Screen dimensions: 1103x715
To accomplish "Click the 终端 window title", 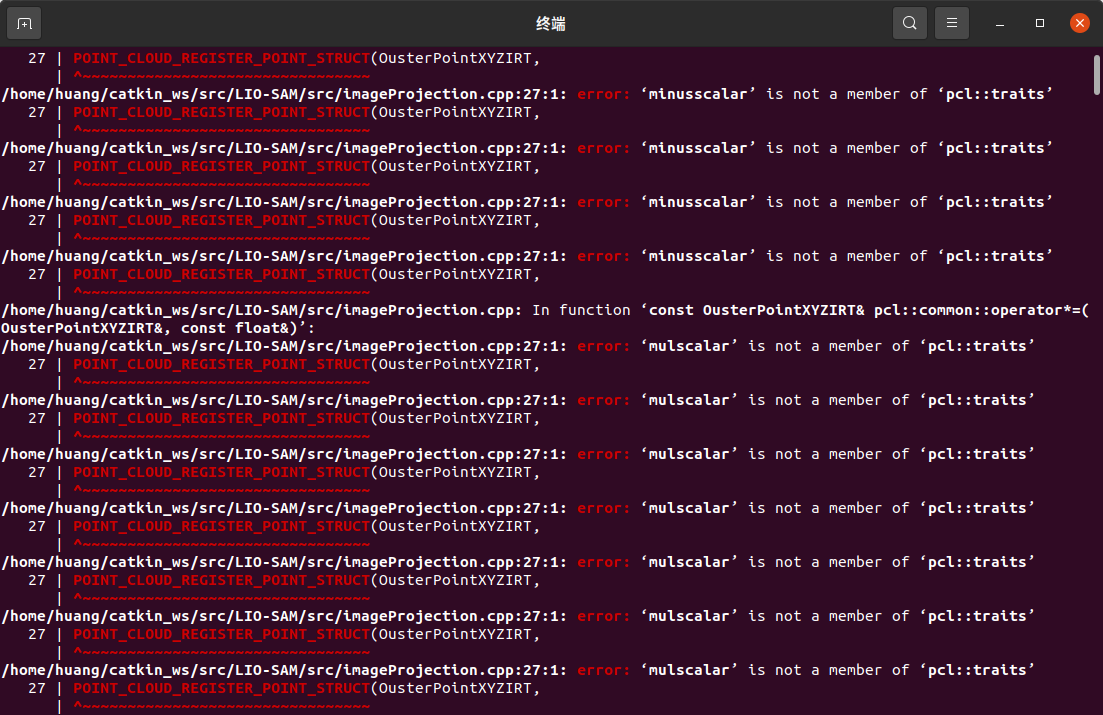I will coord(551,24).
